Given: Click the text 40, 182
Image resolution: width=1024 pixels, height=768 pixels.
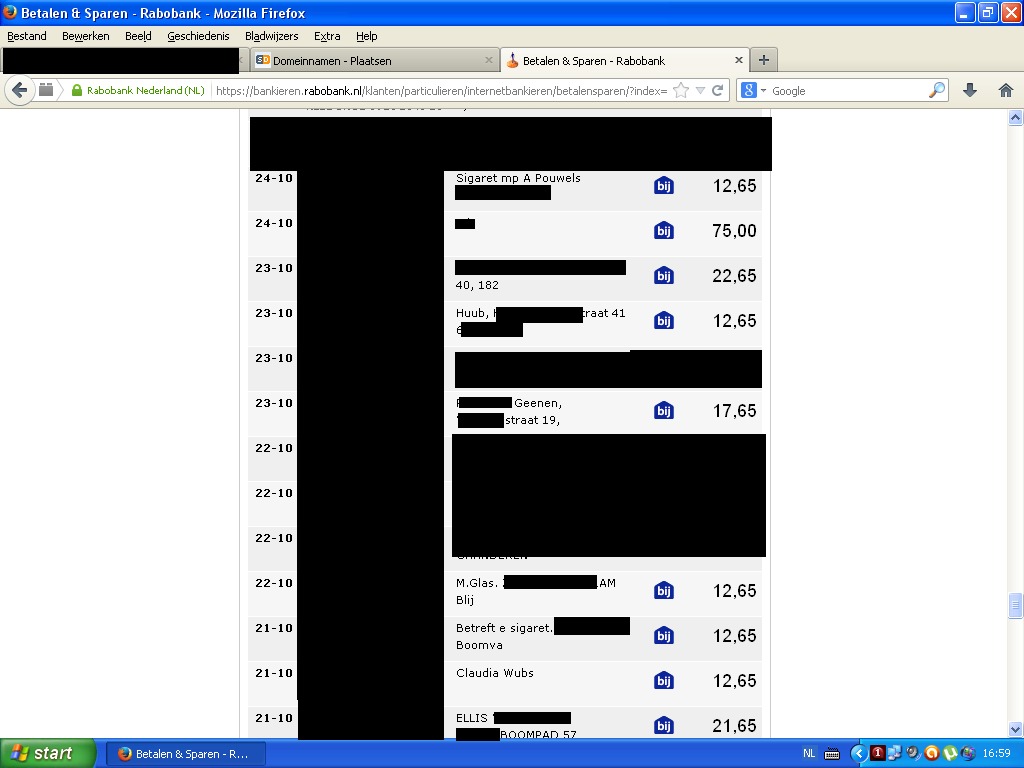Looking at the screenshot, I should 477,285.
